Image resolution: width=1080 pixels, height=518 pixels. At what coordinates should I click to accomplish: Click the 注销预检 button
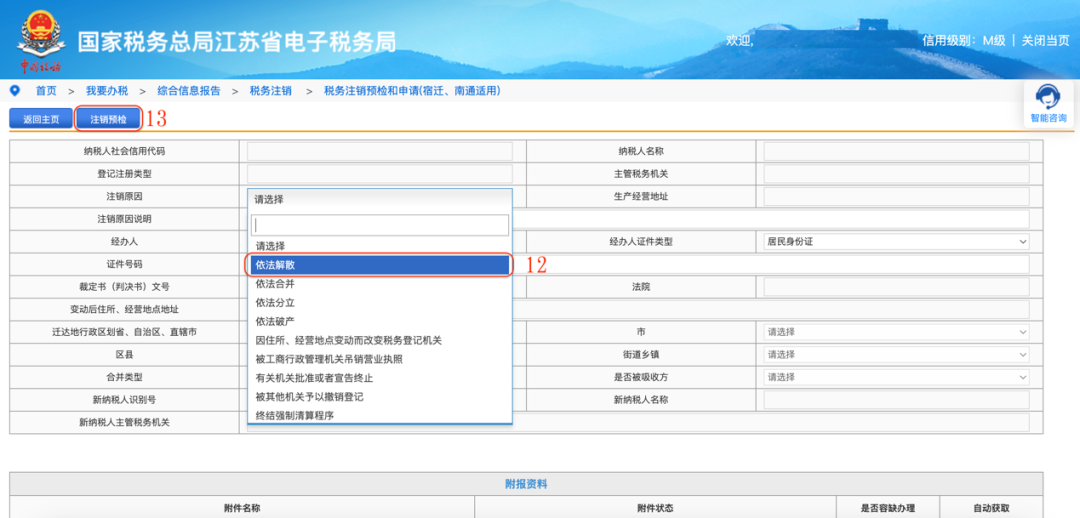[108, 119]
